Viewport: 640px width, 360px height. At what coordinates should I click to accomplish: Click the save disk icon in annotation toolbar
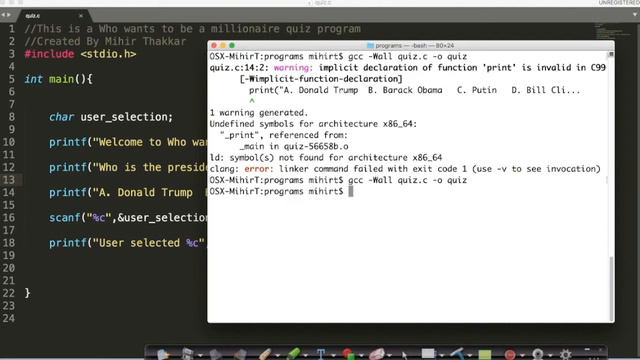coord(187,354)
